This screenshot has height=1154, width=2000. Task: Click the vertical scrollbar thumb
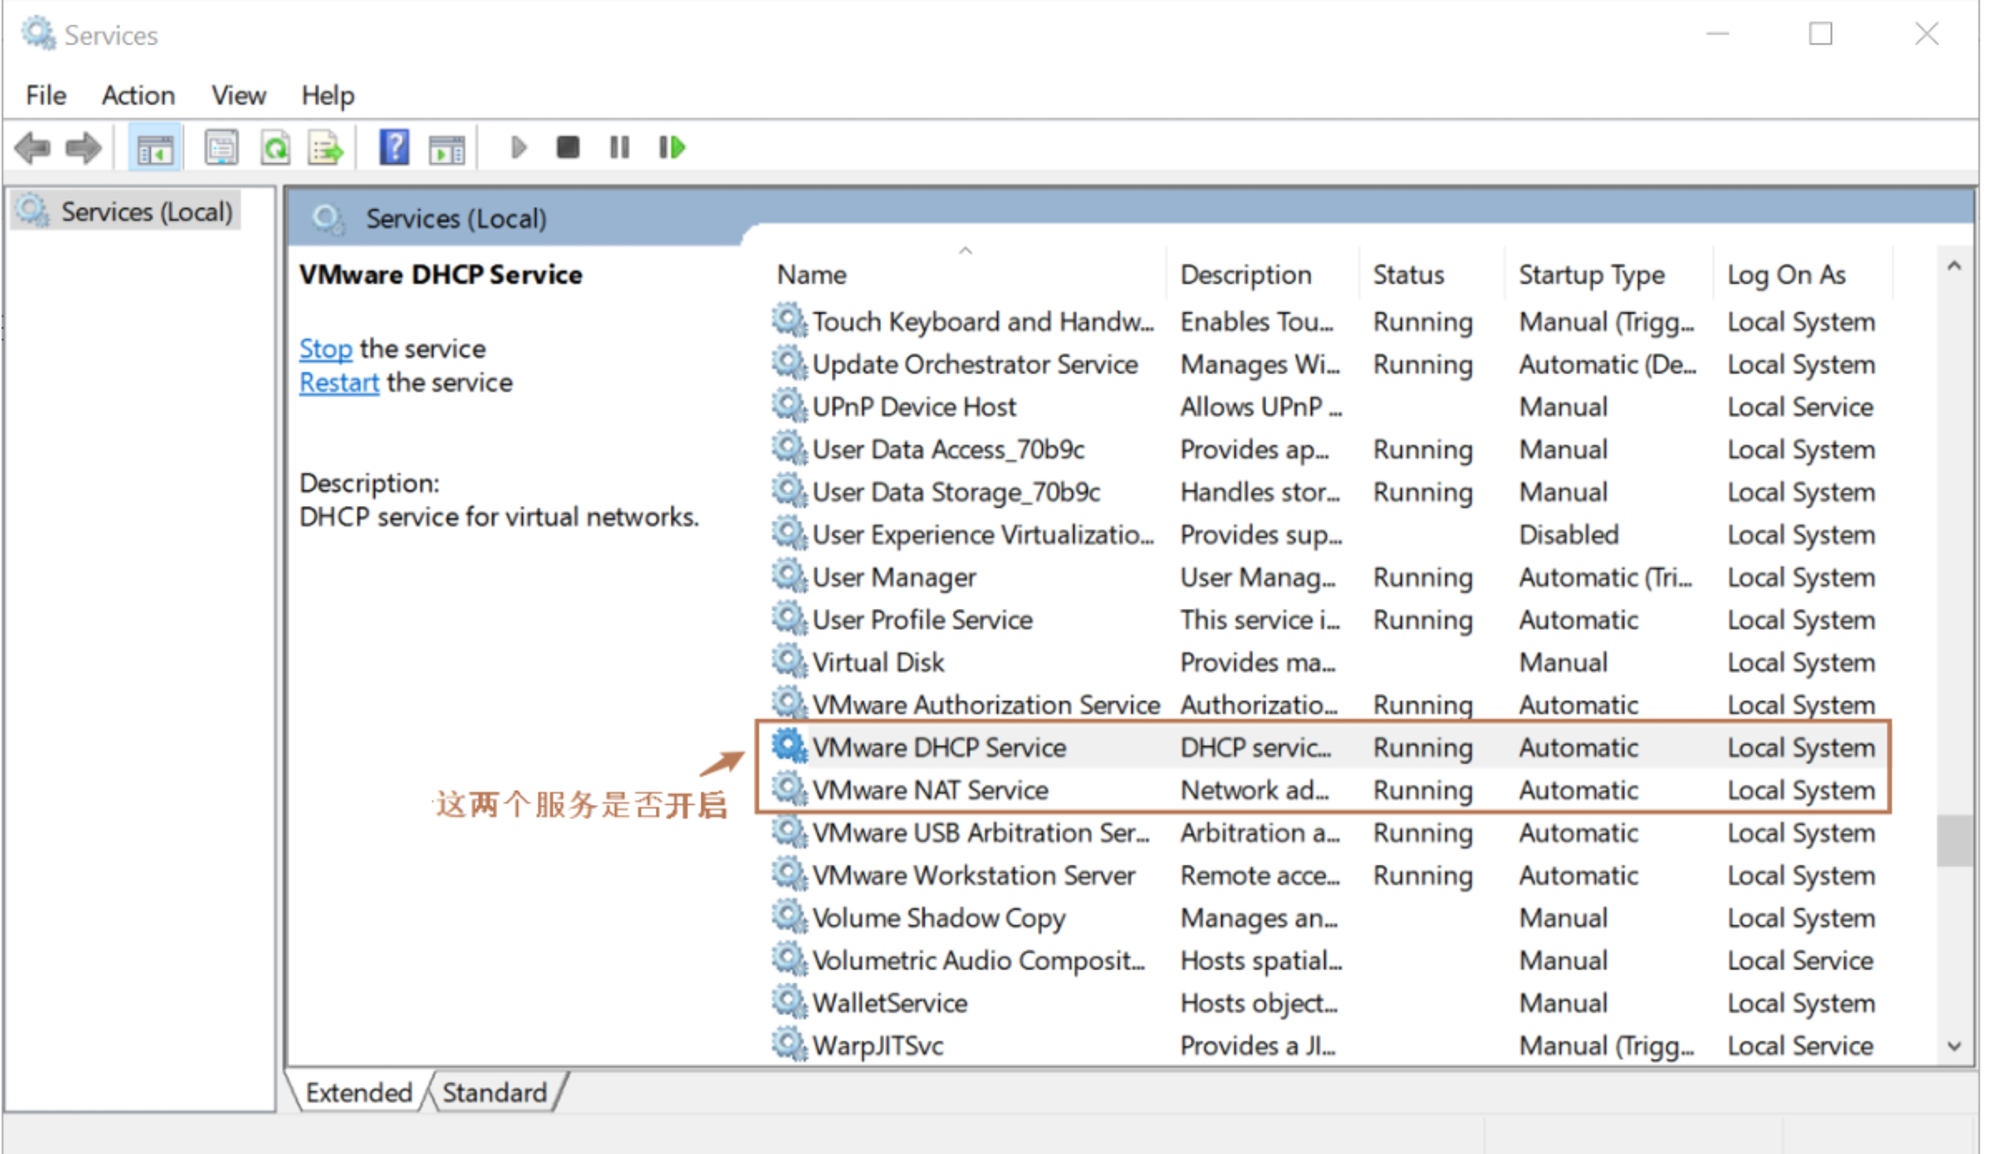click(1954, 840)
